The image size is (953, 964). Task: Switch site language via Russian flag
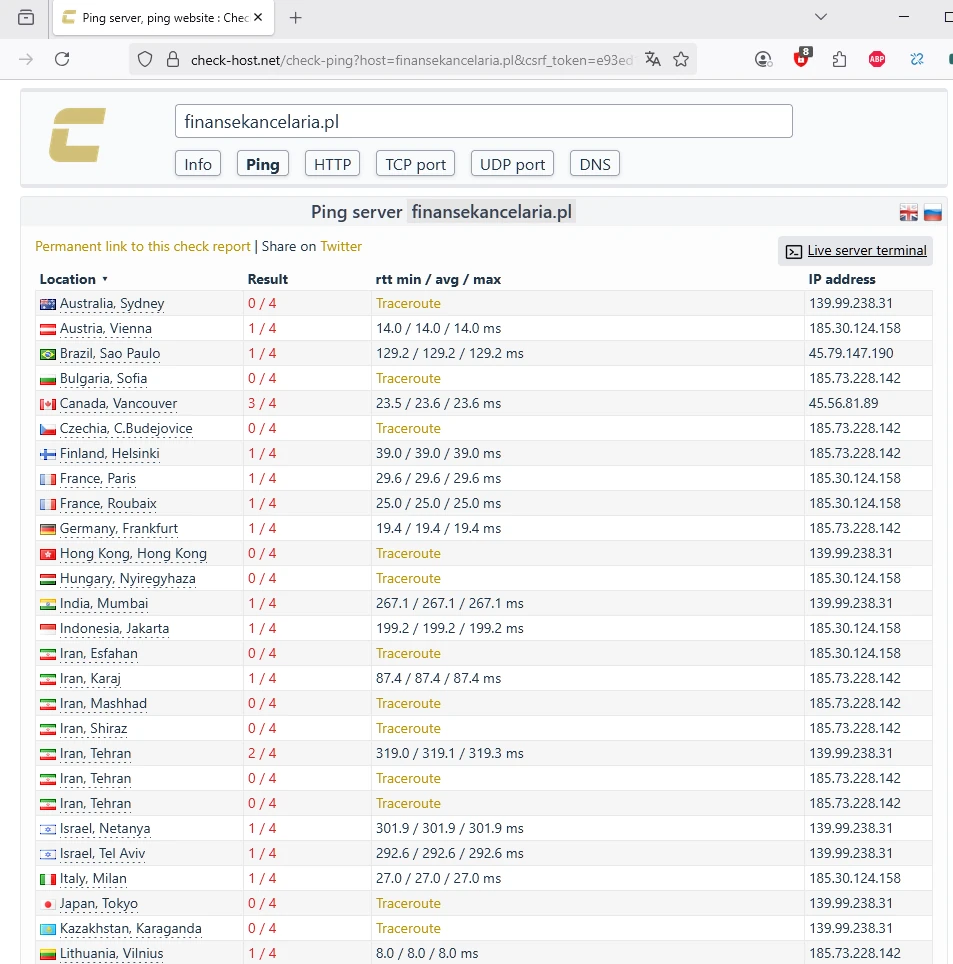932,212
